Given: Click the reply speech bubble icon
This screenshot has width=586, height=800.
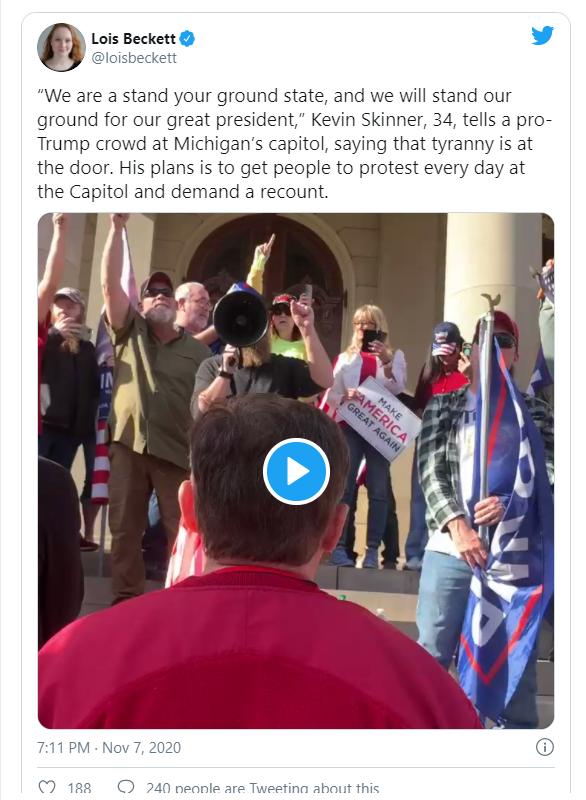Looking at the screenshot, I should point(126,787).
